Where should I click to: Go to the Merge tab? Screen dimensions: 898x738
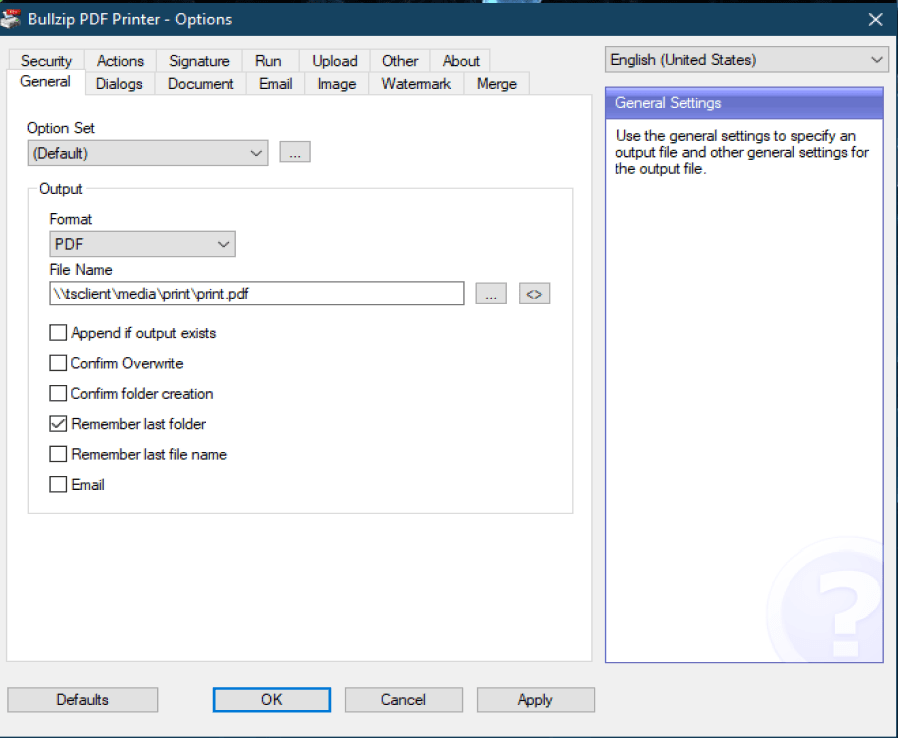496,84
